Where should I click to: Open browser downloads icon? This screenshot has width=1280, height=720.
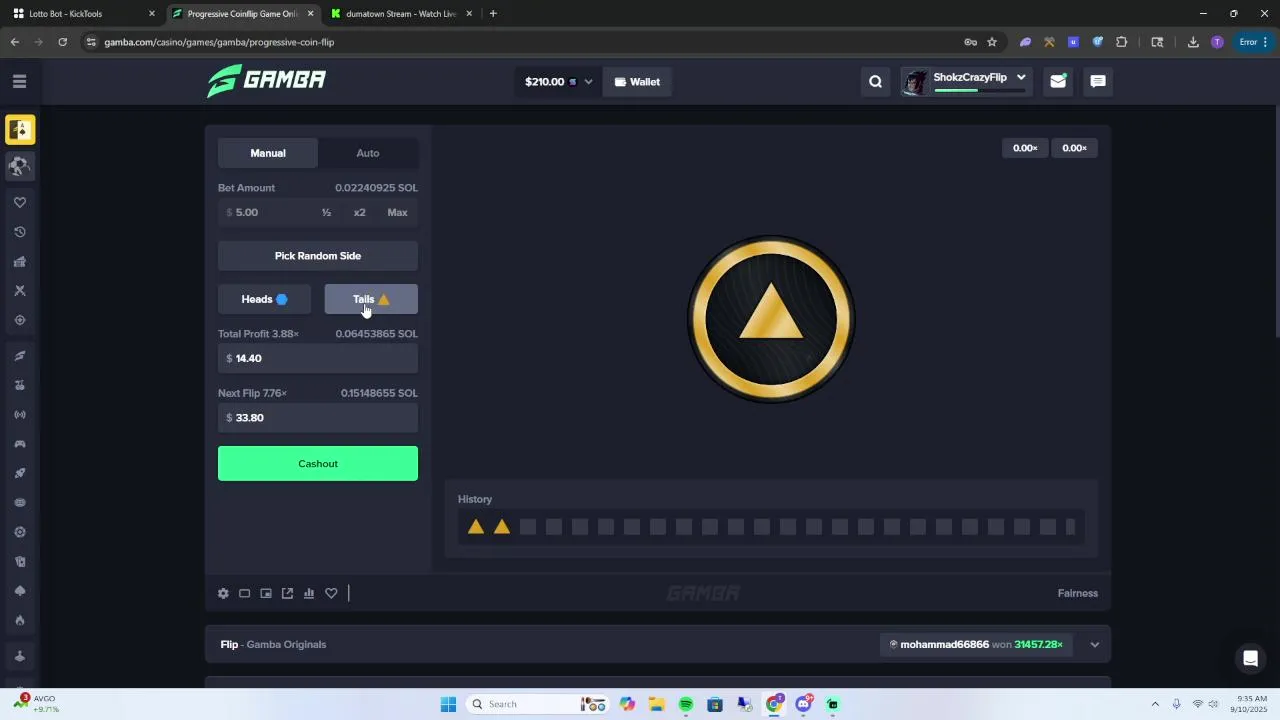tap(1193, 42)
